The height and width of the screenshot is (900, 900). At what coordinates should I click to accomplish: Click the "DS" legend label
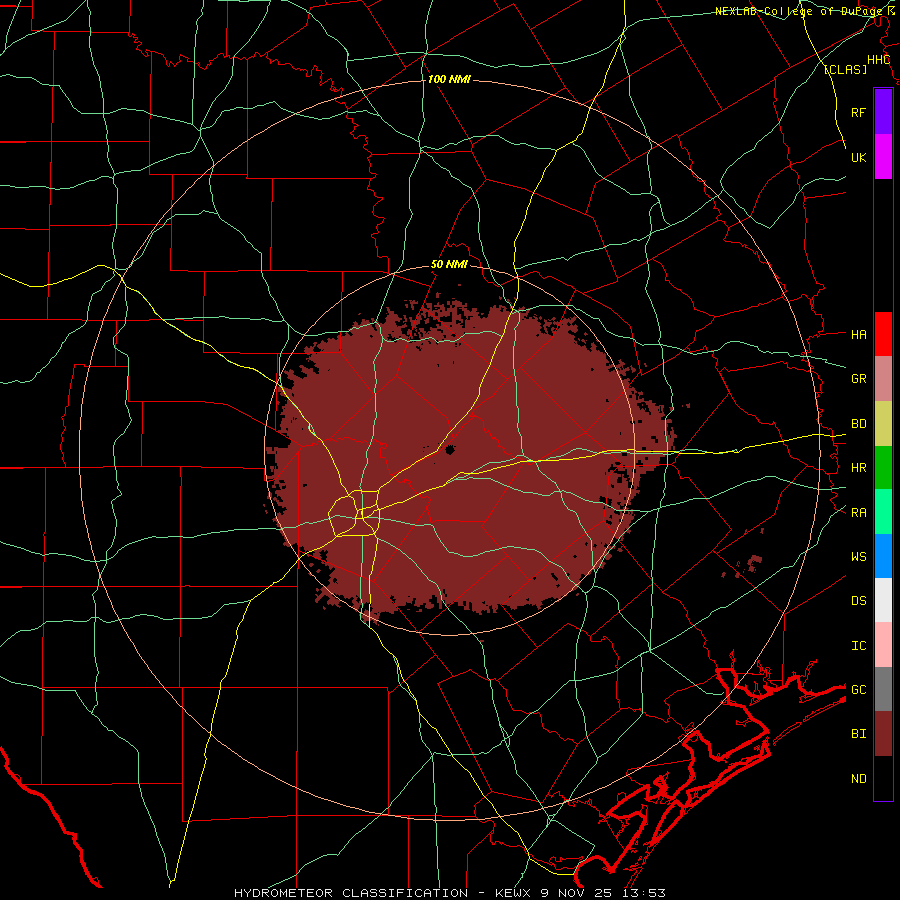[x=859, y=600]
